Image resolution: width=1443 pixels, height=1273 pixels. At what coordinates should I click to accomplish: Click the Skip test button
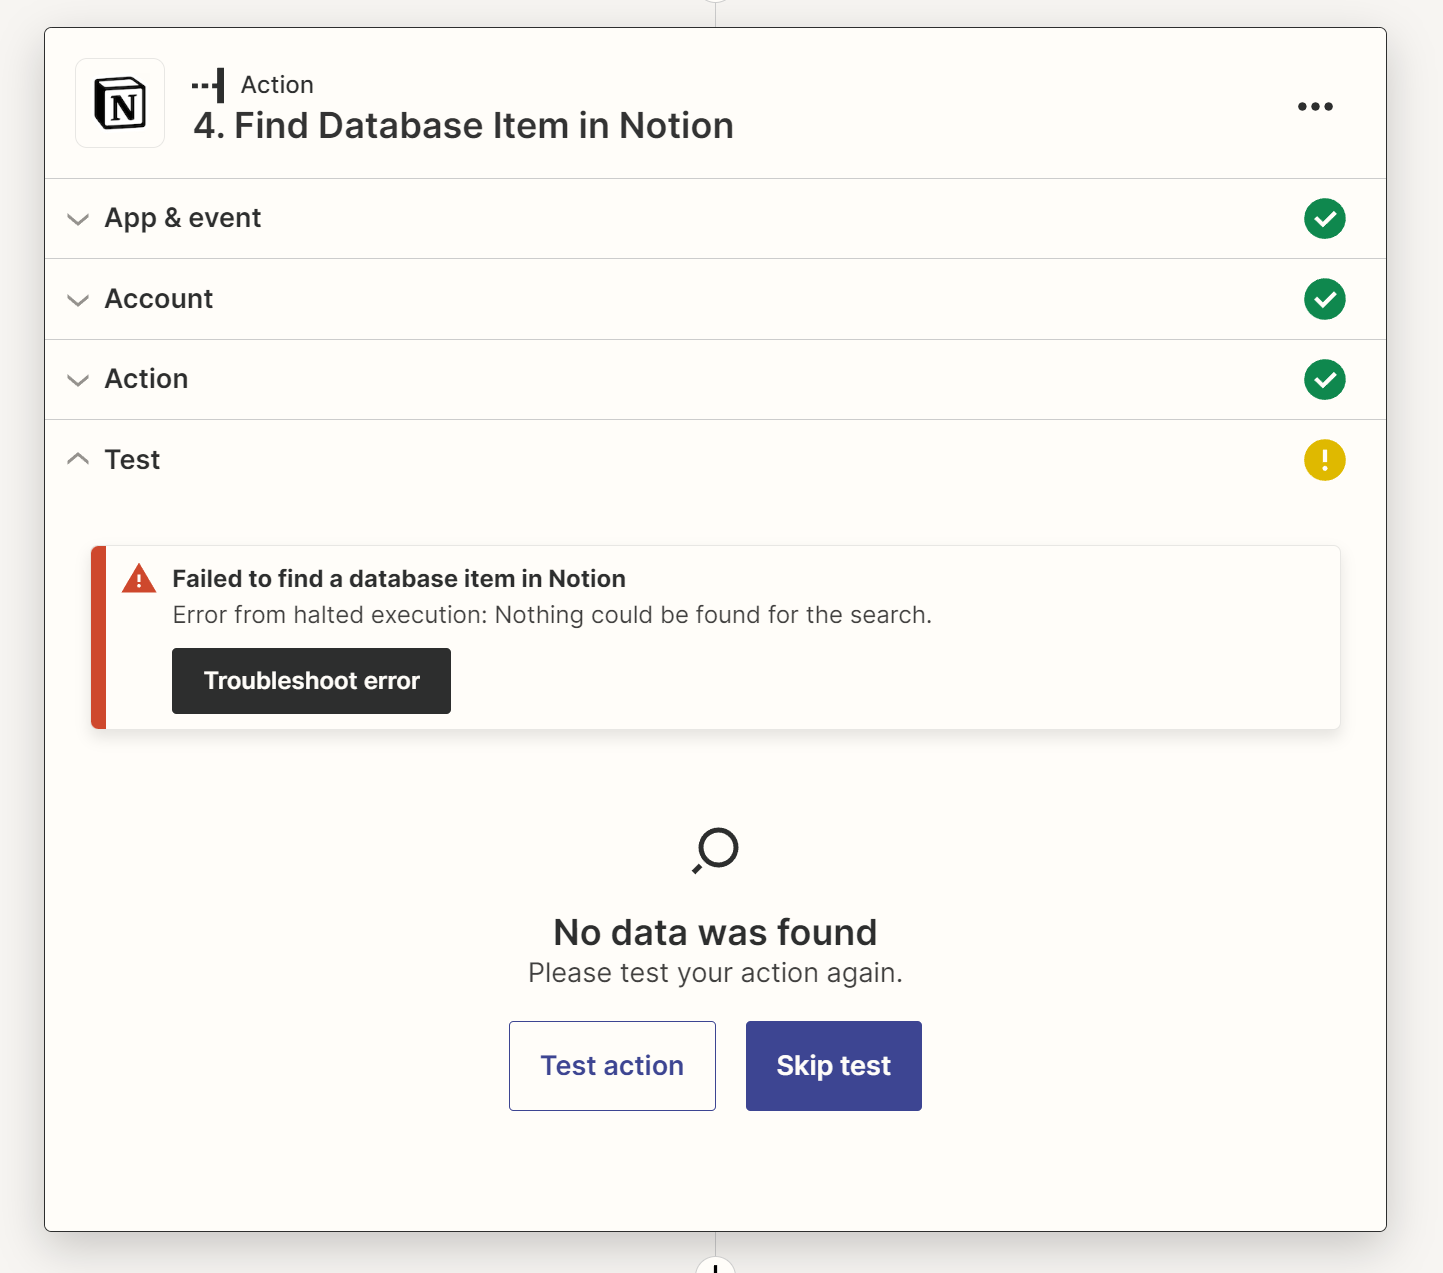[834, 1066]
